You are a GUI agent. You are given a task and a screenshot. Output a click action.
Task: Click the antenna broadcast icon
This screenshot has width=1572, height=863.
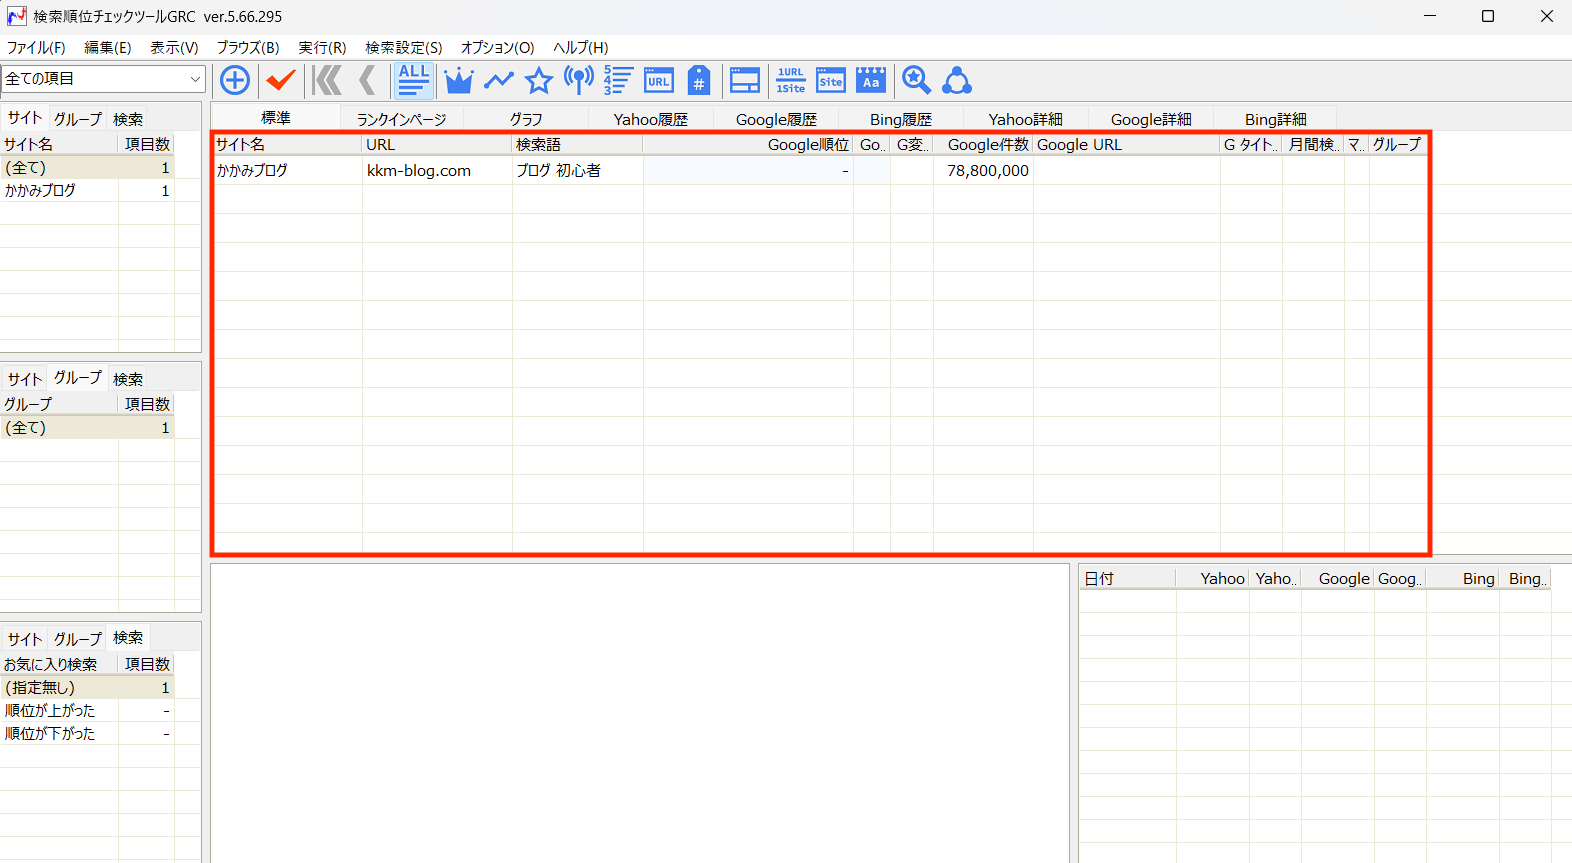(579, 80)
